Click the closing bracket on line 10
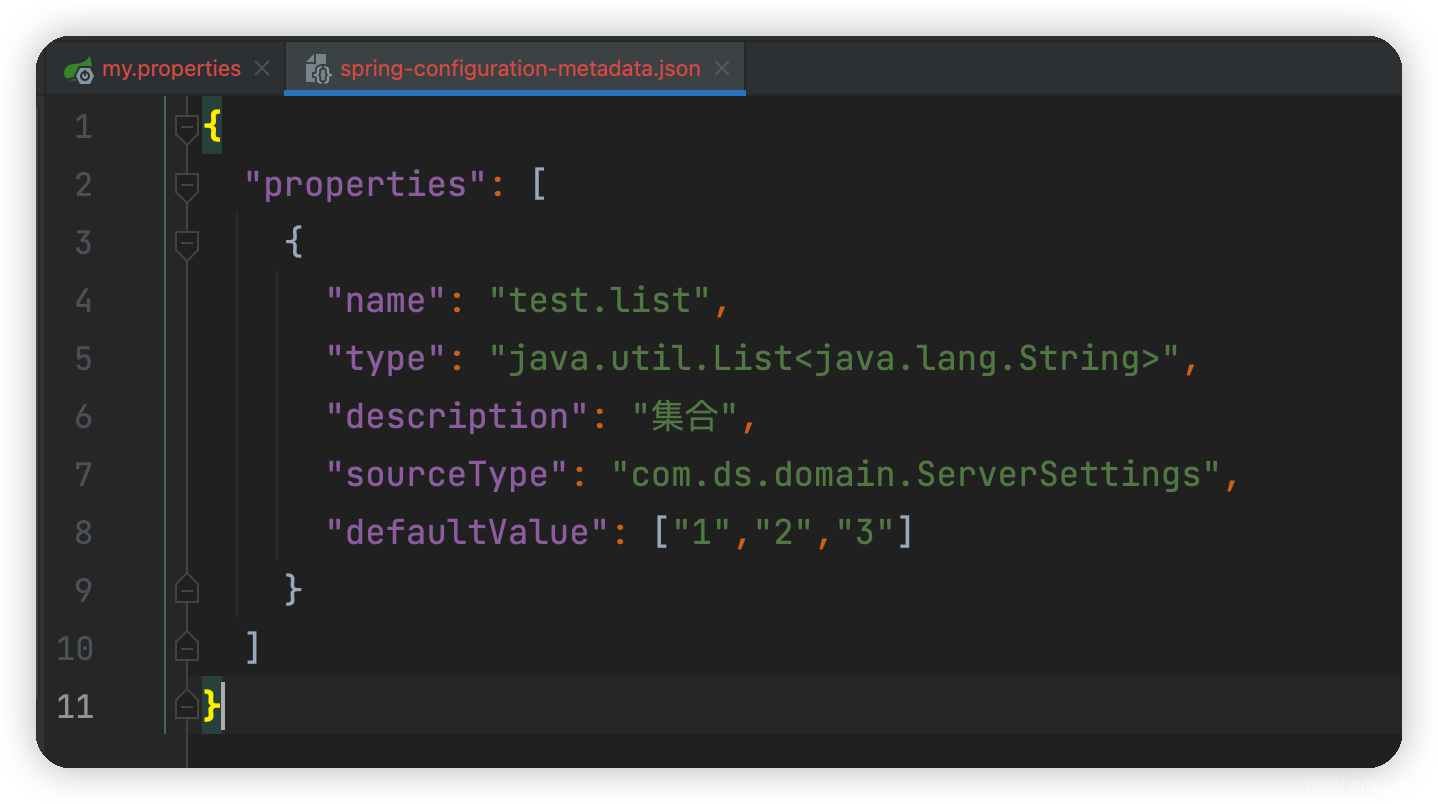This screenshot has width=1438, height=804. click(x=252, y=648)
